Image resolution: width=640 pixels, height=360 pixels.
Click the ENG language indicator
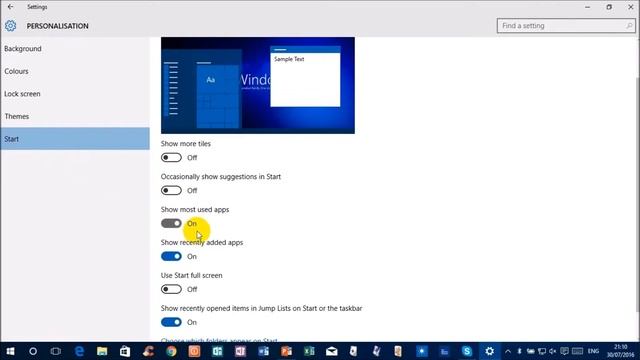[593, 351]
